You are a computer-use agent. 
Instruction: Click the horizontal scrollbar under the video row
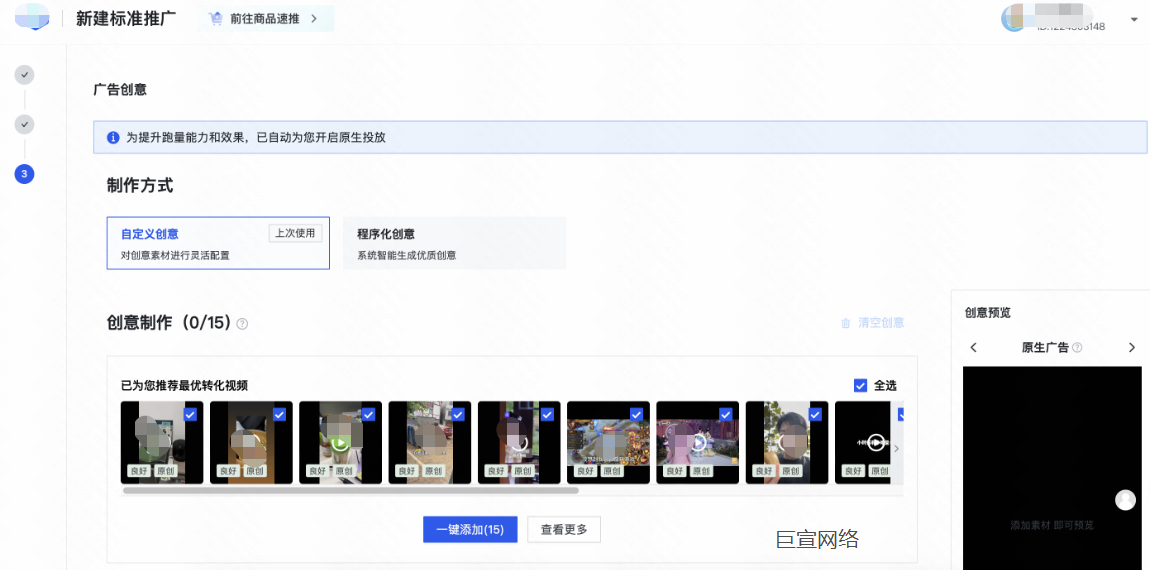(x=351, y=490)
